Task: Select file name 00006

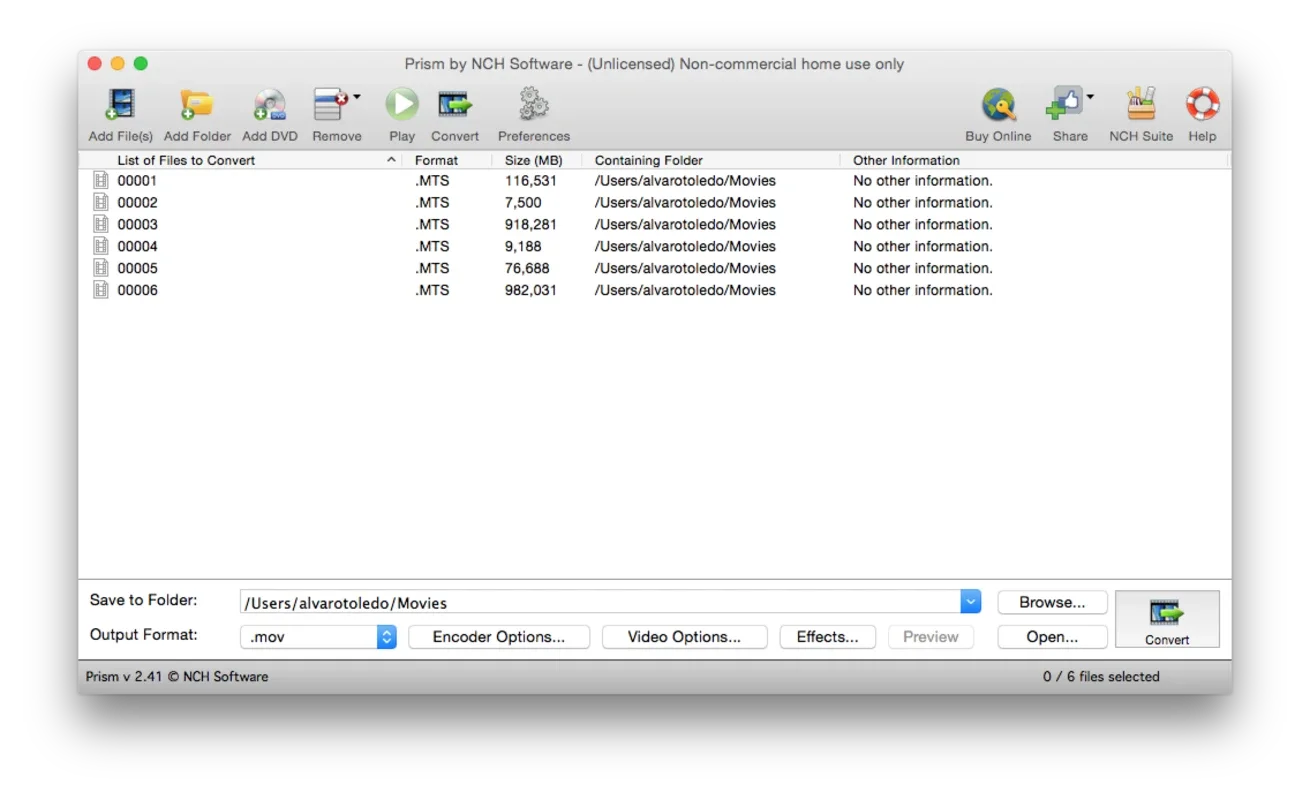Action: click(137, 291)
